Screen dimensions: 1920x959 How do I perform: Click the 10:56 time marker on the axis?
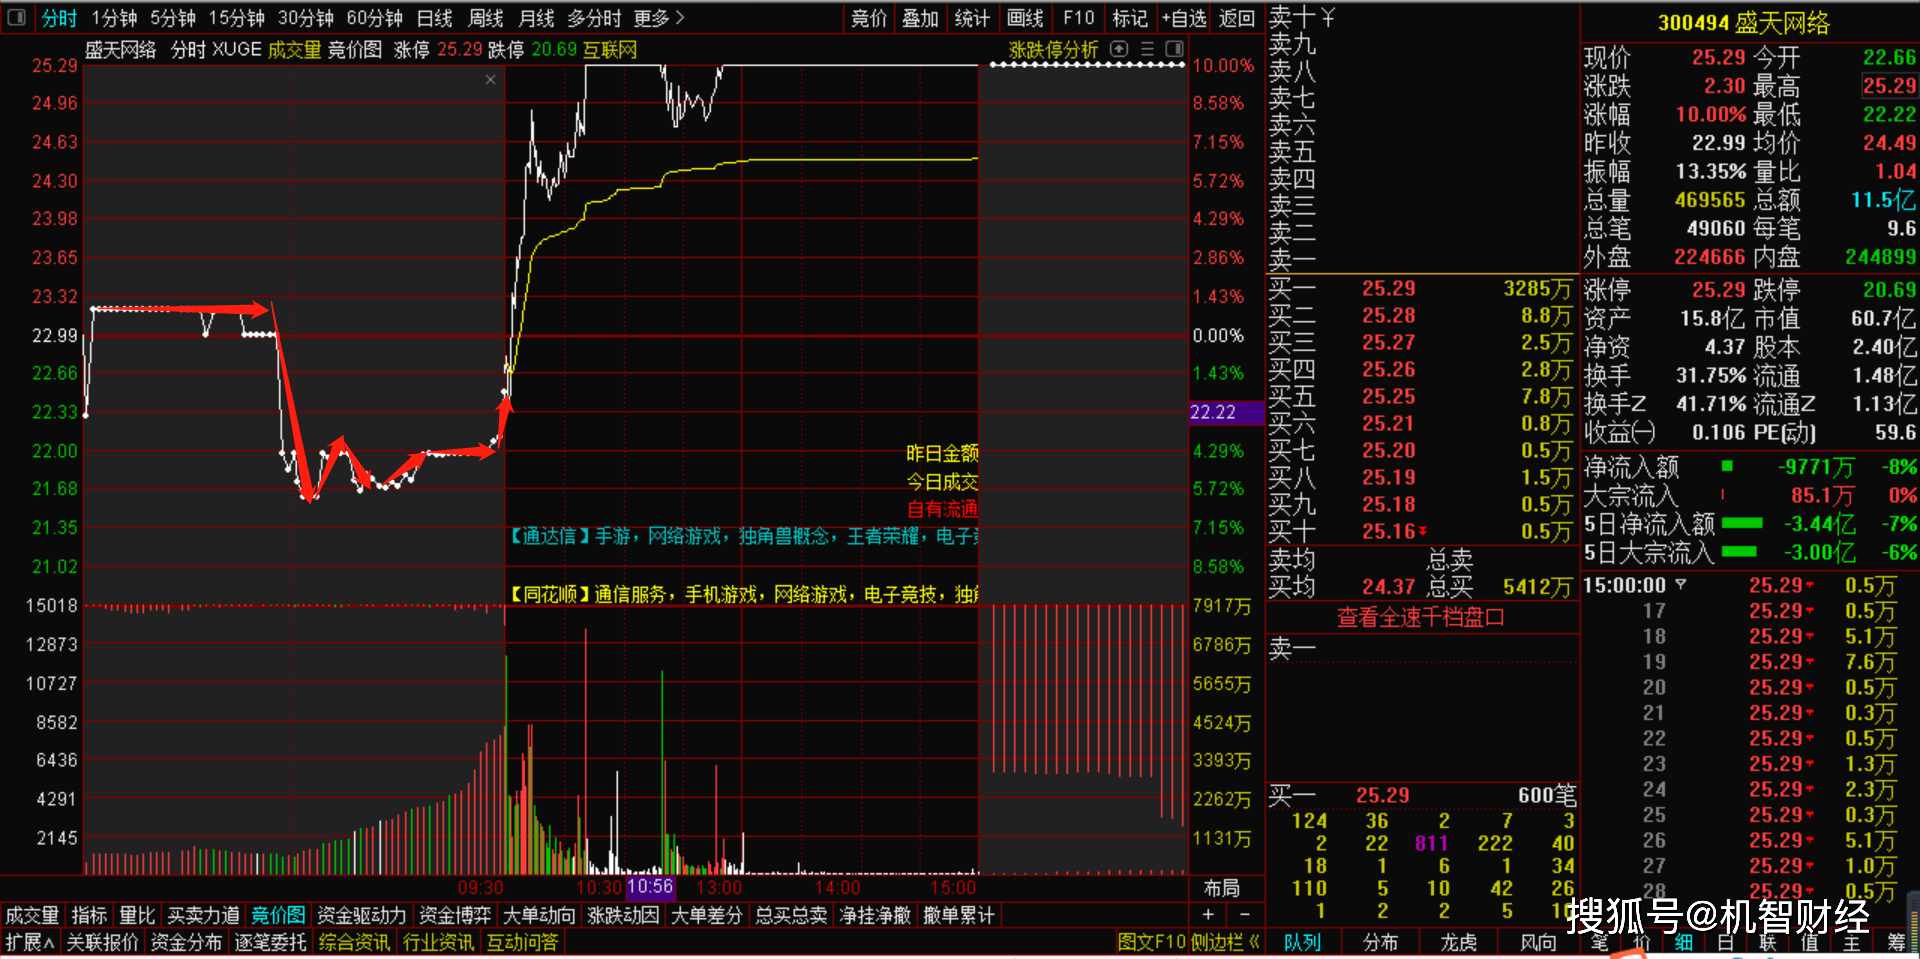click(x=650, y=887)
